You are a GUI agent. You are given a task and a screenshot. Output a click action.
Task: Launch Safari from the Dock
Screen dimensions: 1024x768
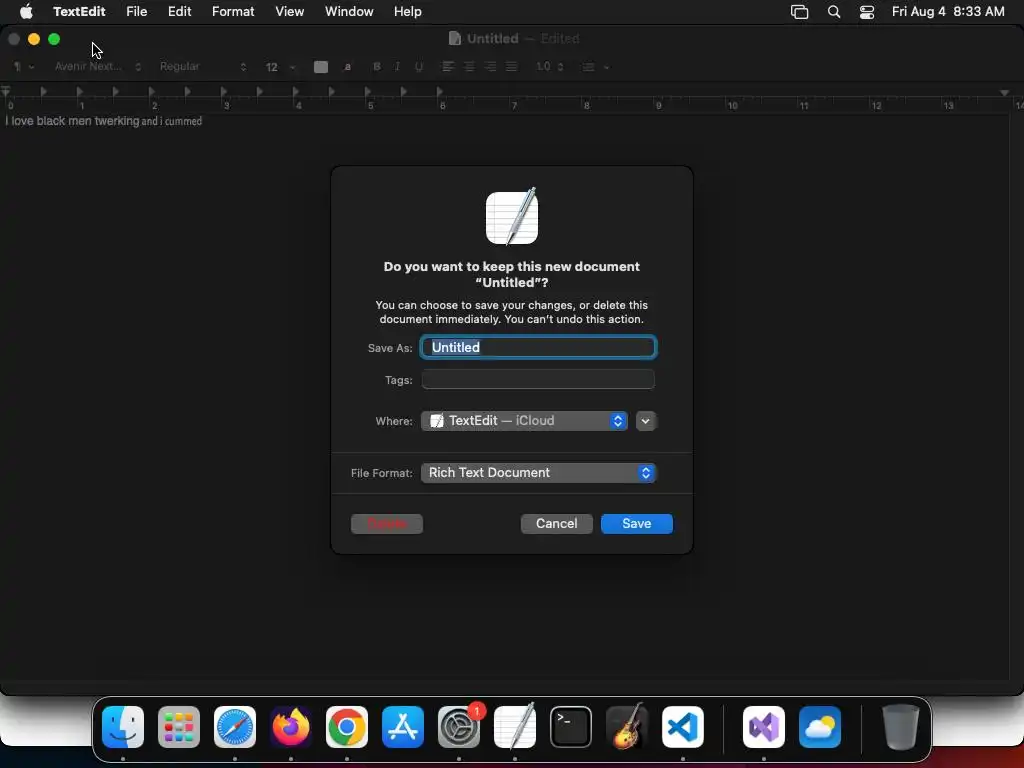[x=235, y=726]
